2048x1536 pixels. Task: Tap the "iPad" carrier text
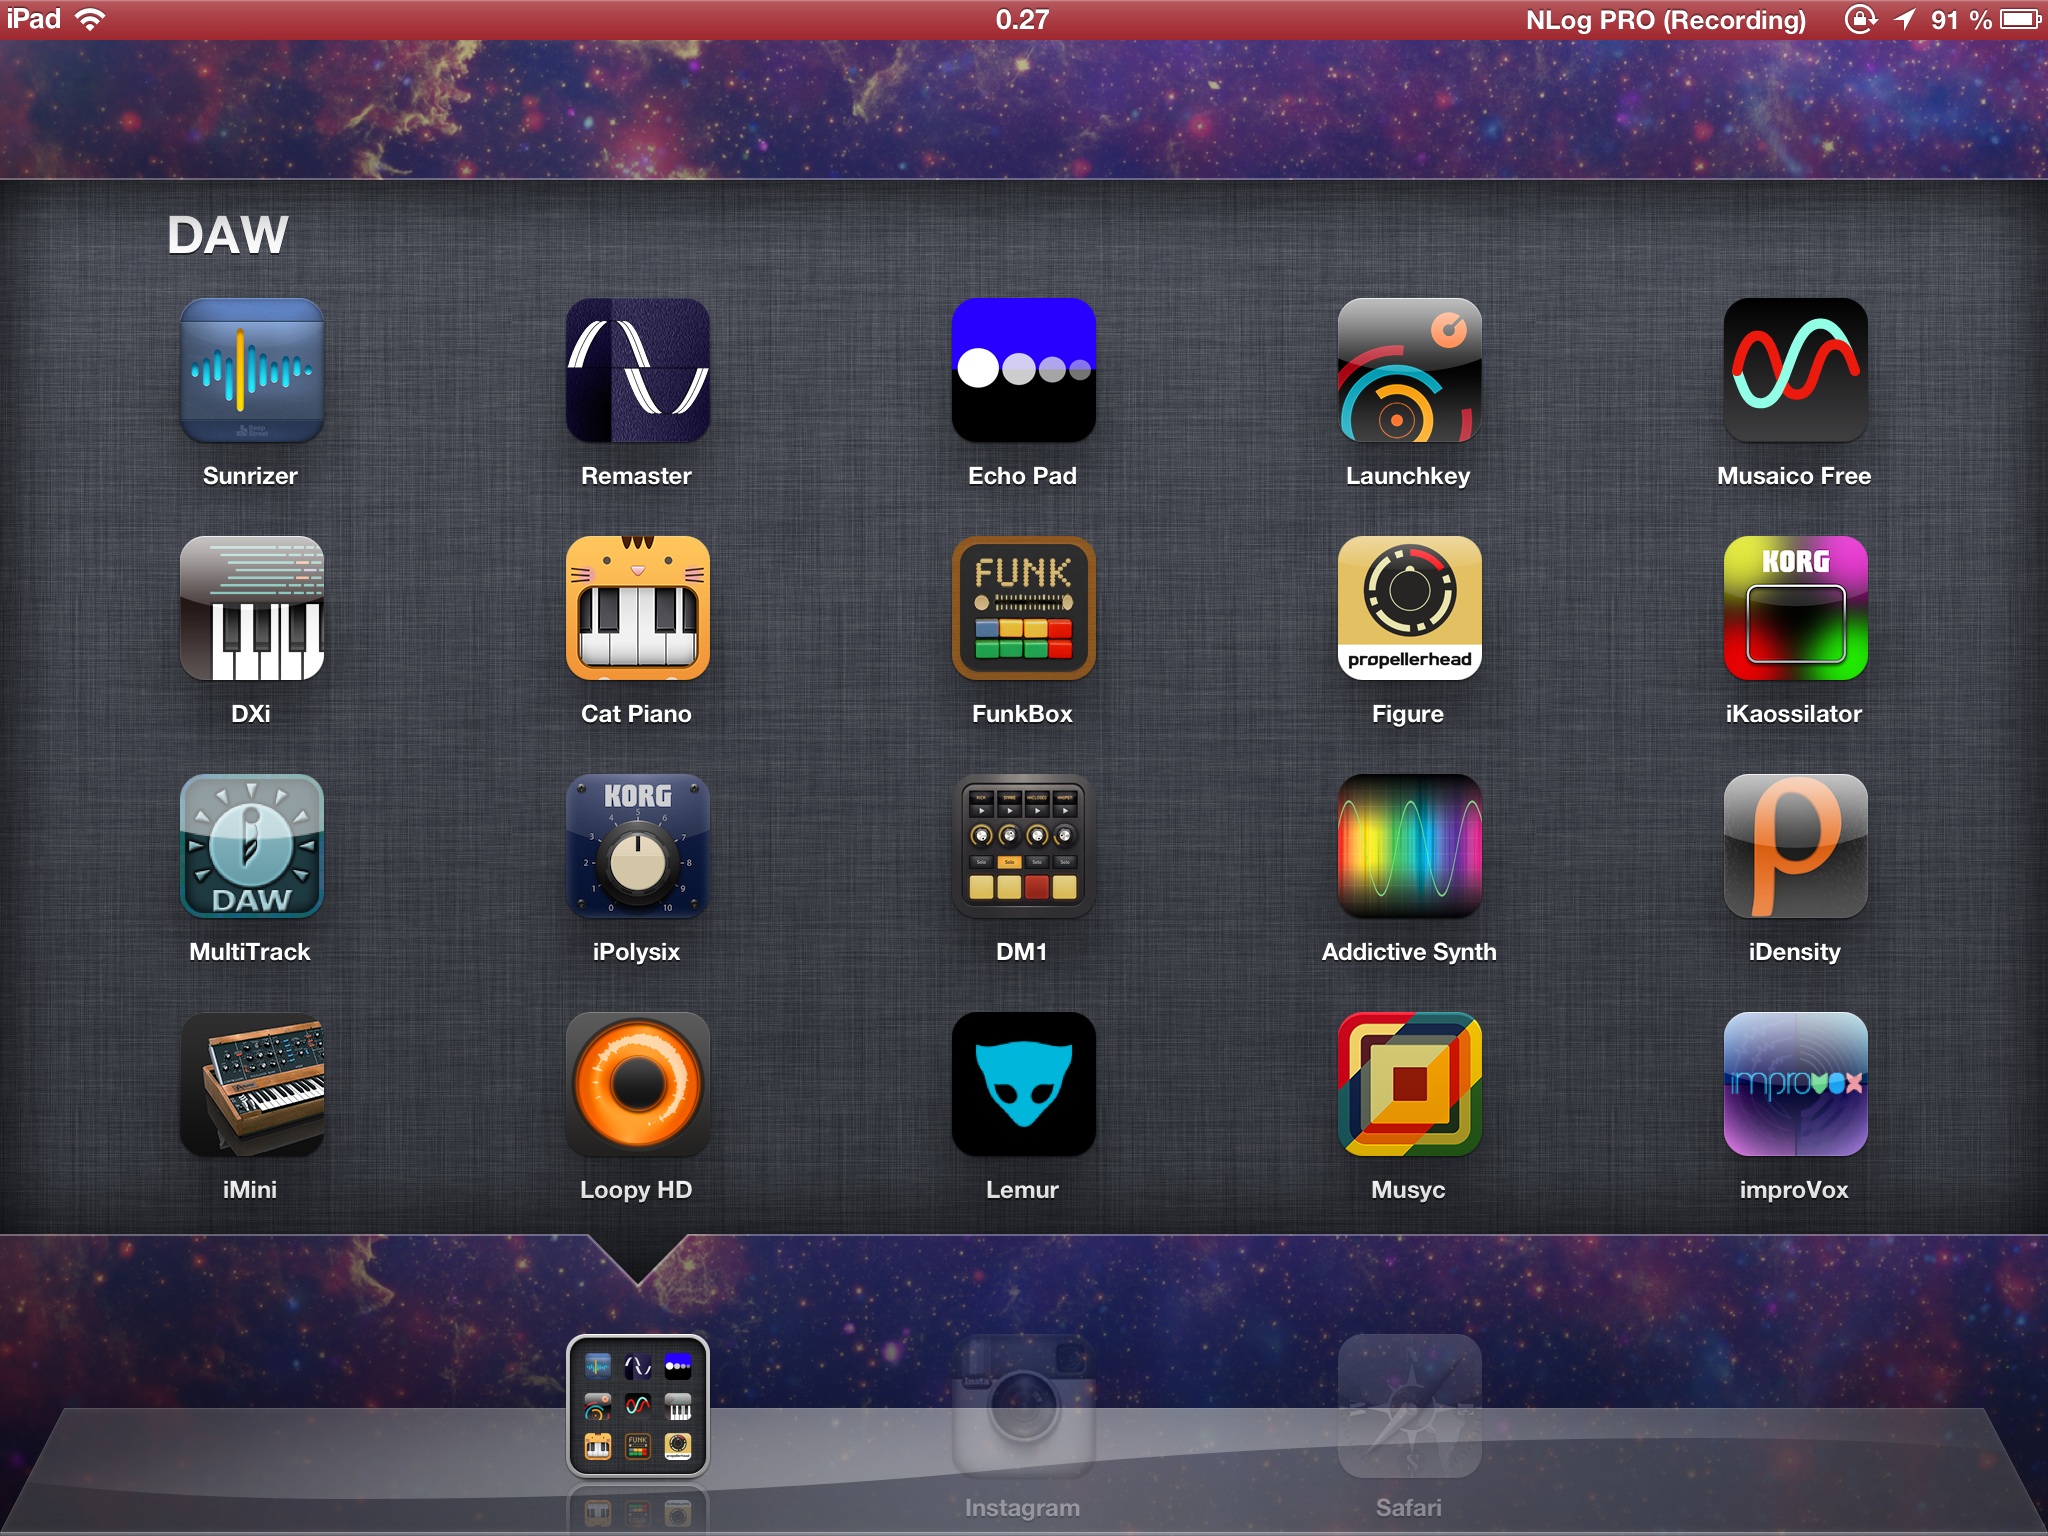click(34, 20)
